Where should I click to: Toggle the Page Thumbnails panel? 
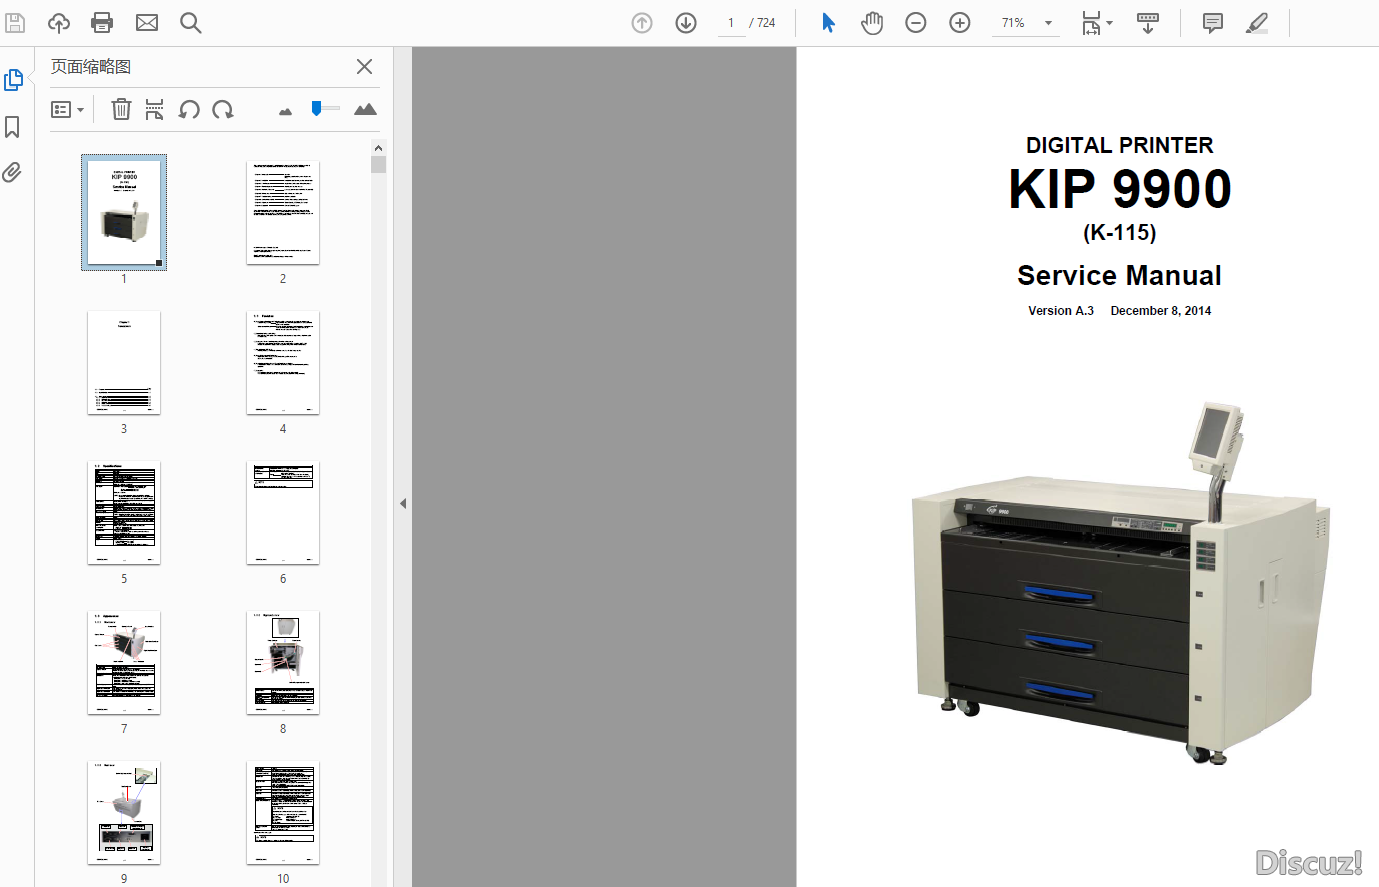(x=13, y=80)
